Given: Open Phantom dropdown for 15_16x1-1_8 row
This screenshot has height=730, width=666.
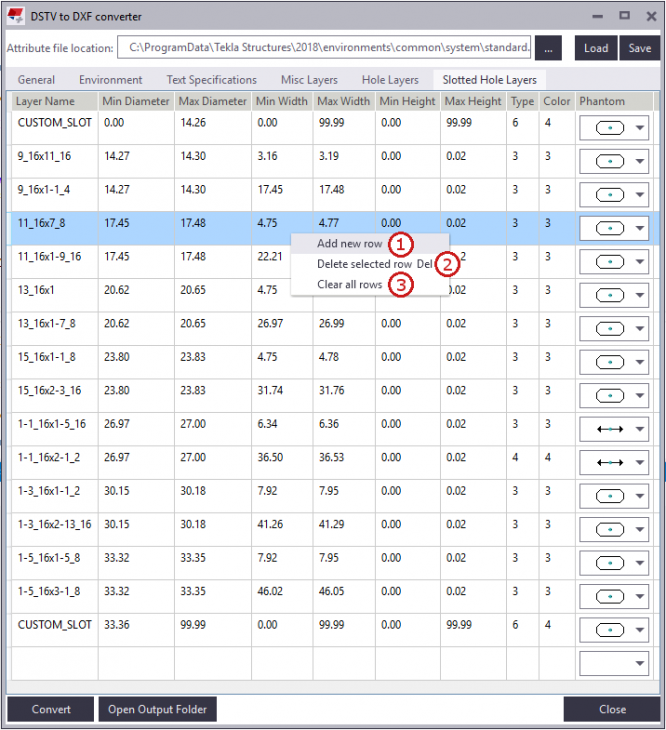Looking at the screenshot, I should click(614, 362).
